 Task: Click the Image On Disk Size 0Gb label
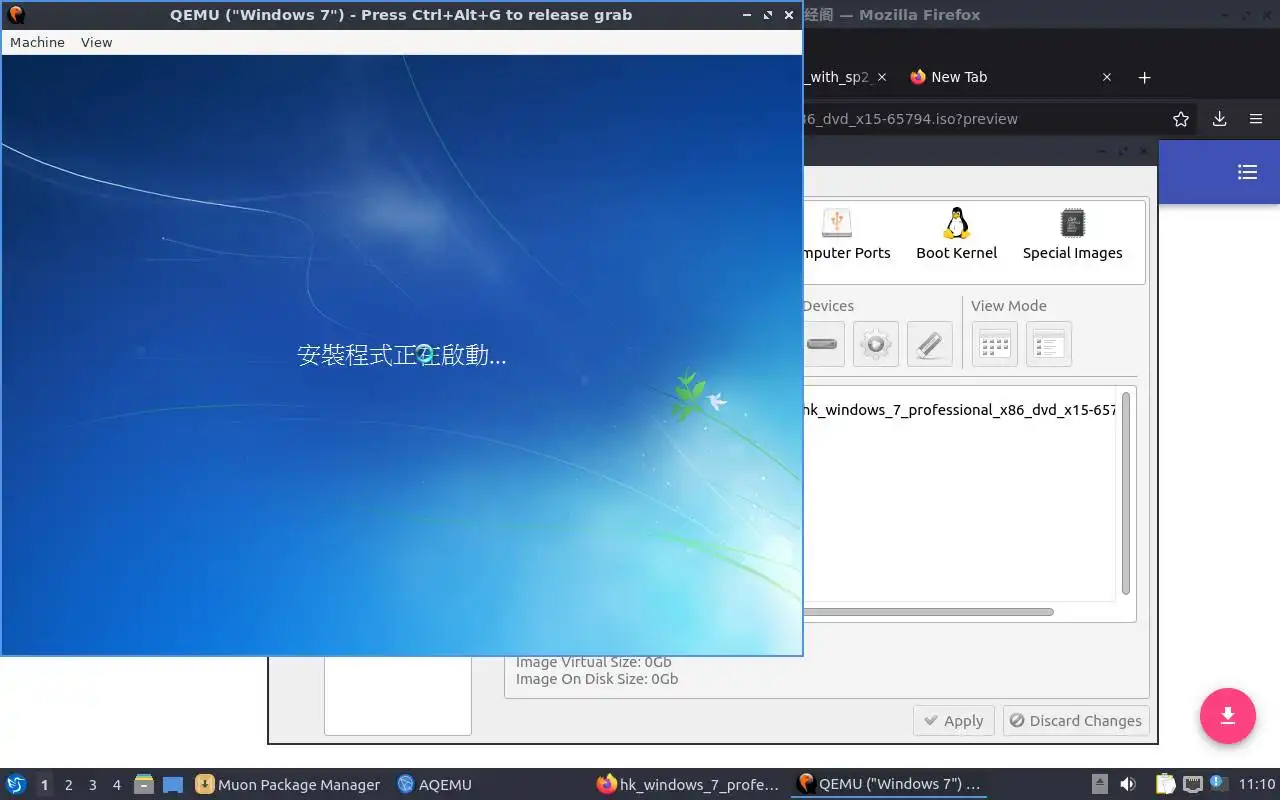[597, 679]
